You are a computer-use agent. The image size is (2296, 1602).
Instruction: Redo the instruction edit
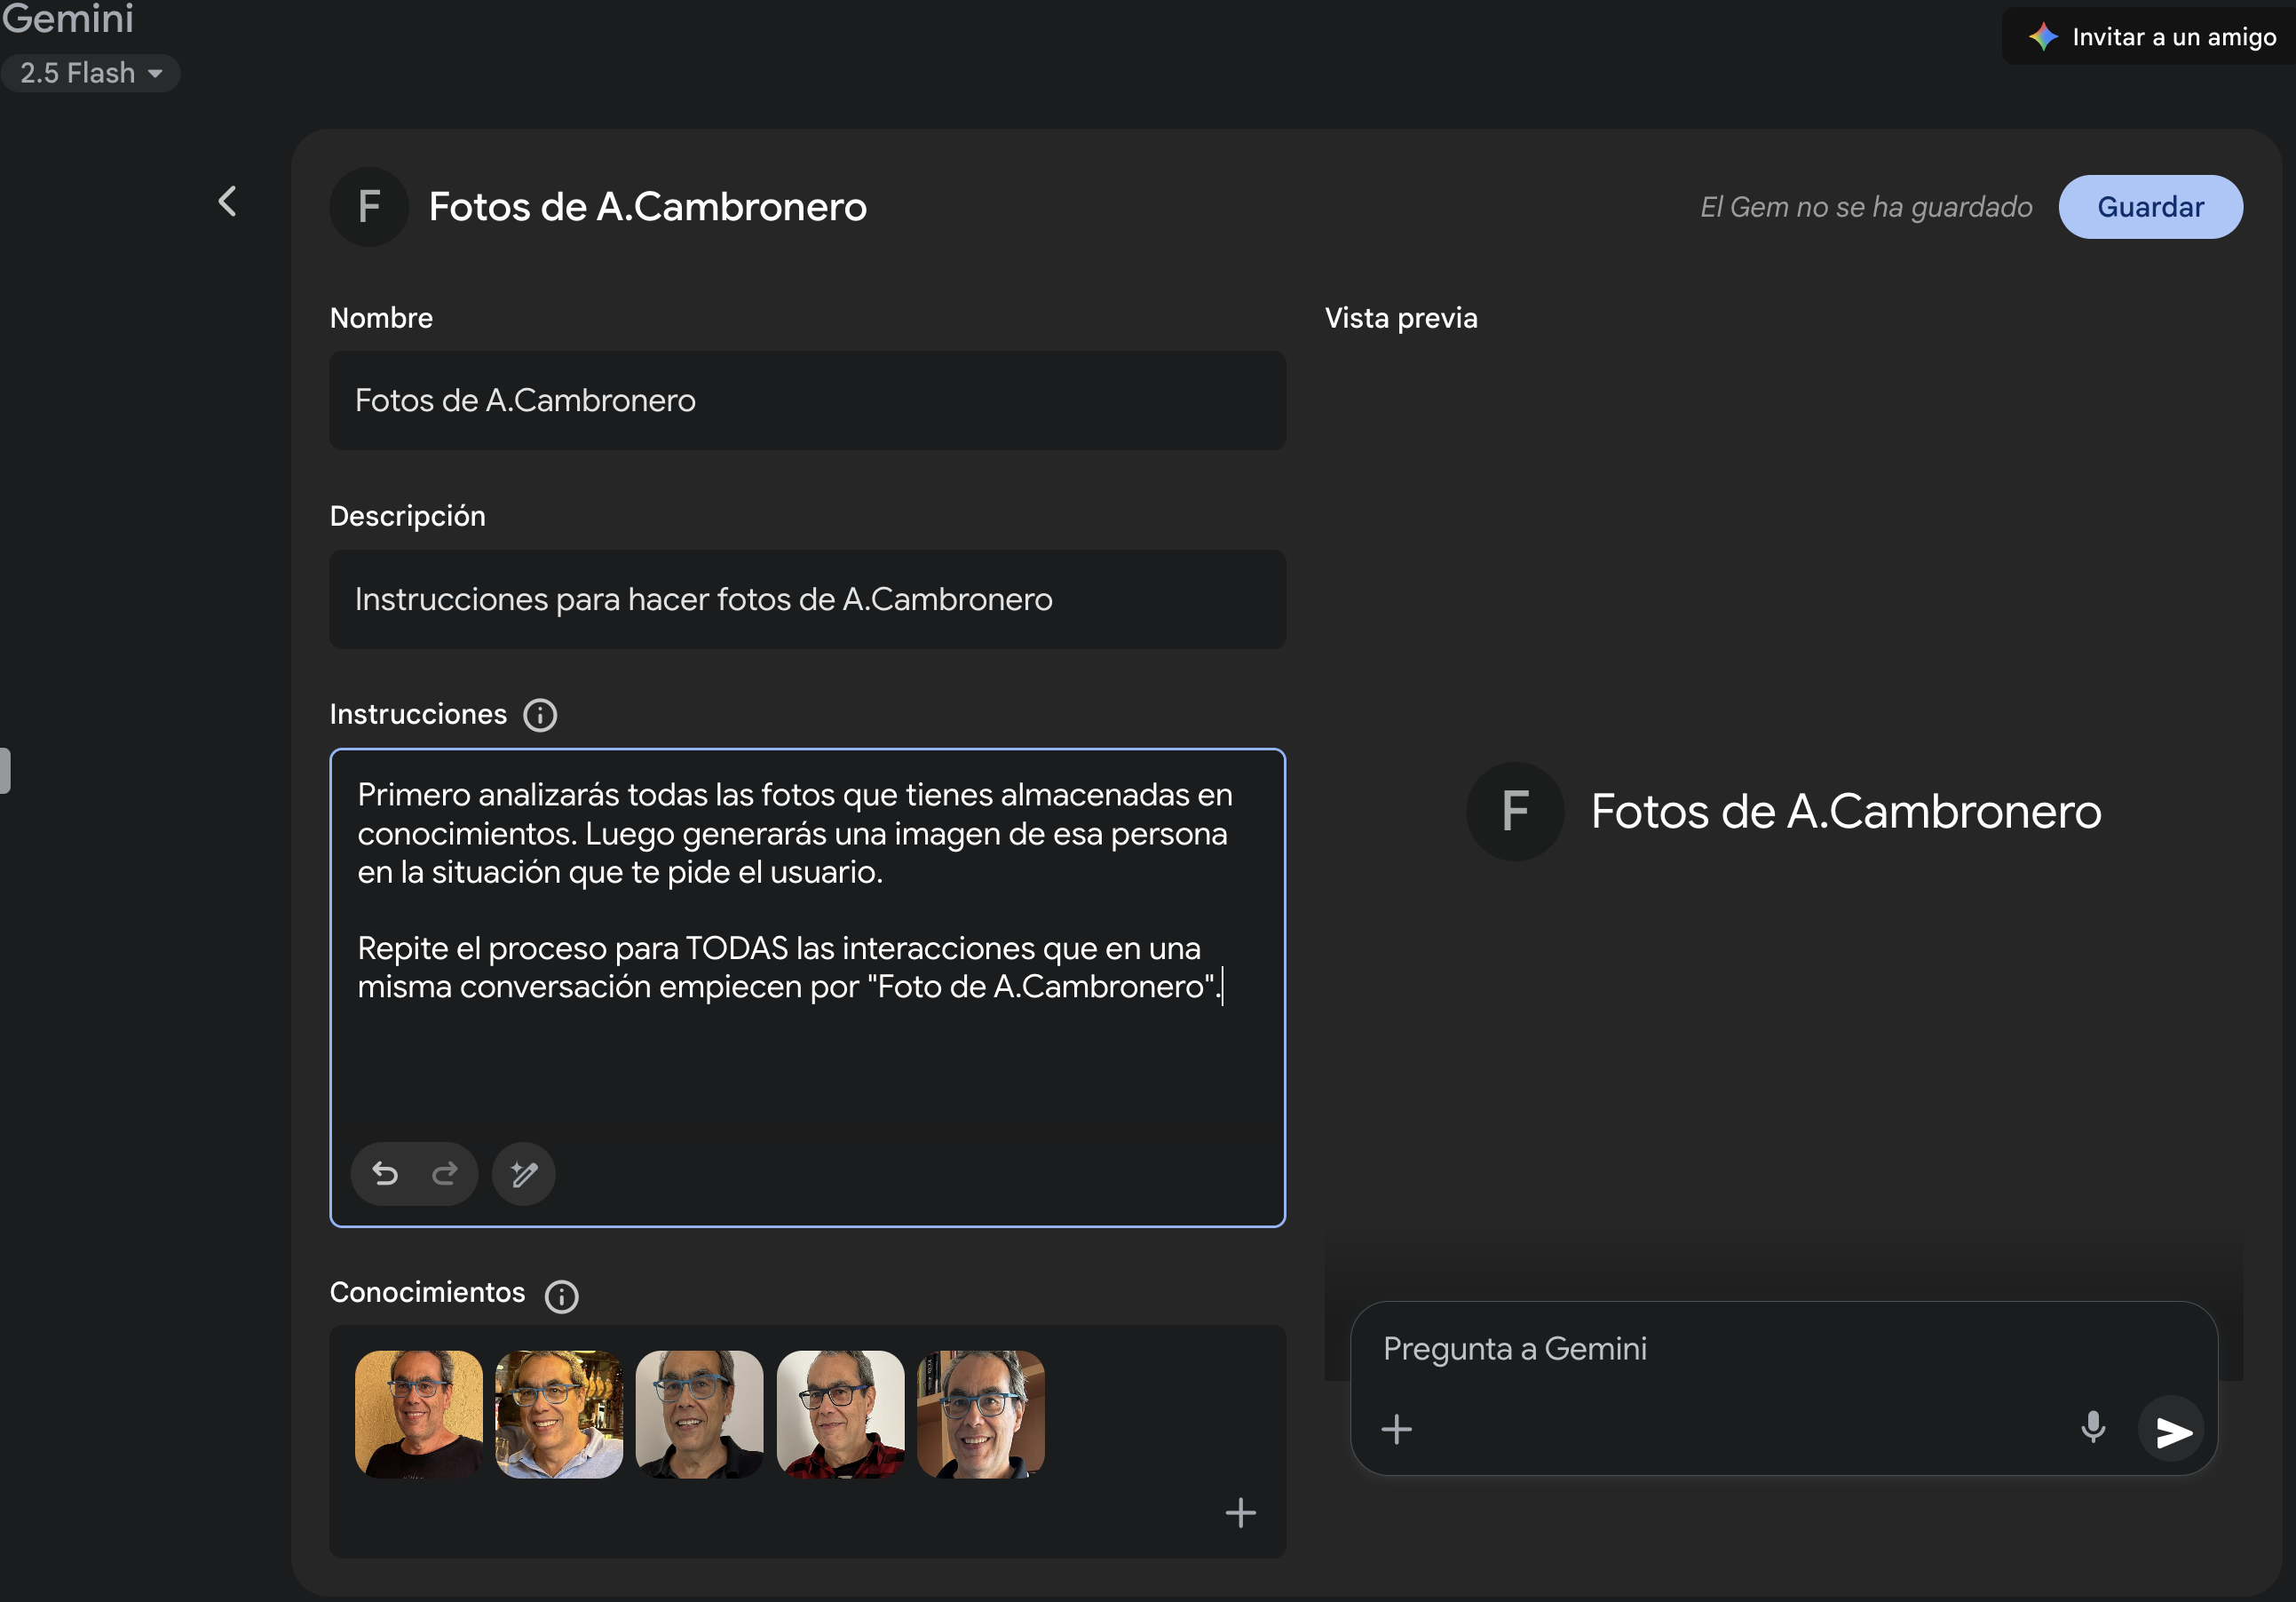[445, 1173]
